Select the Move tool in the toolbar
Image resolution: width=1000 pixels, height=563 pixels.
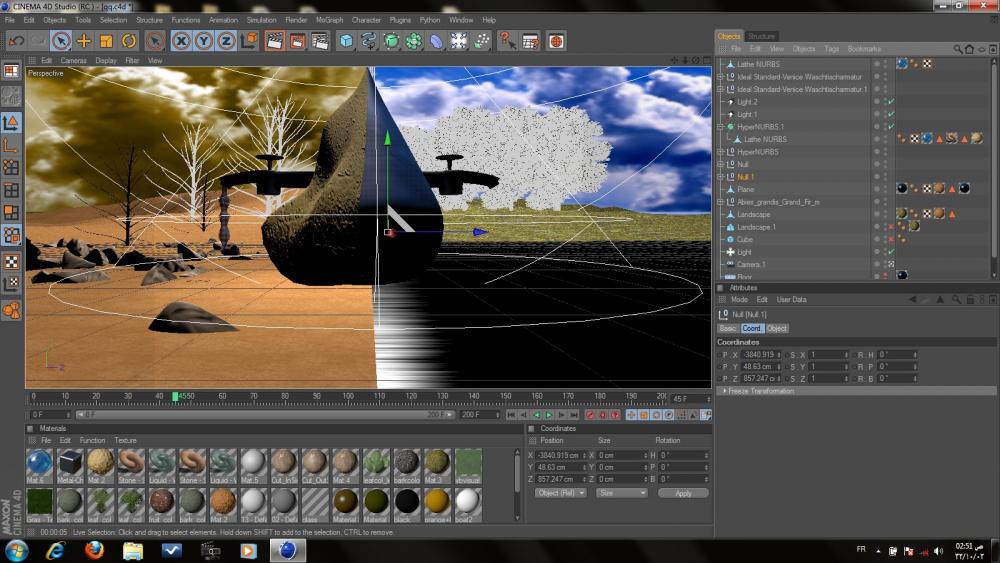click(x=84, y=41)
